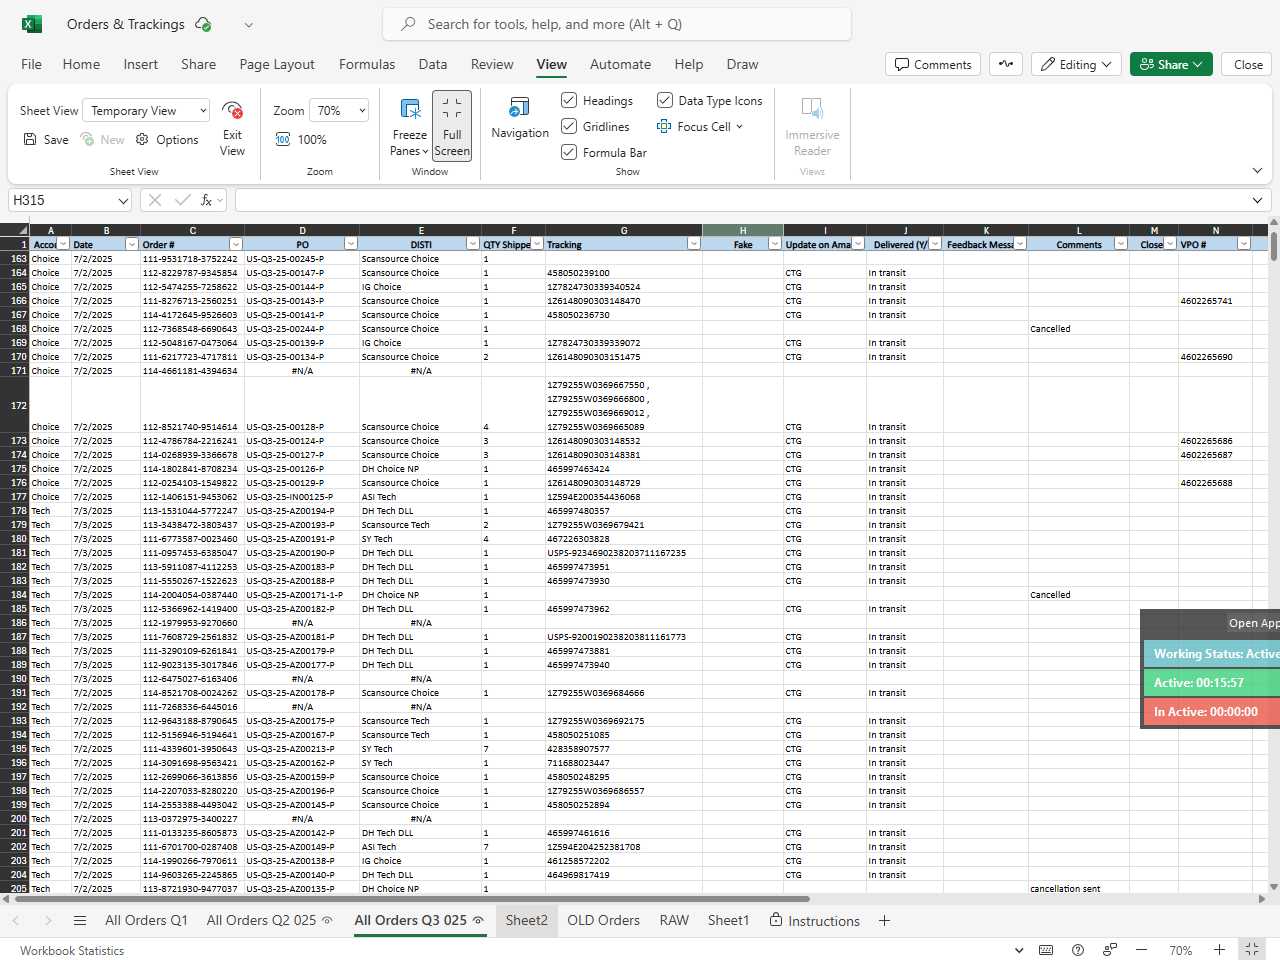Click the Close button at top right
1280x960 pixels.
[1248, 64]
